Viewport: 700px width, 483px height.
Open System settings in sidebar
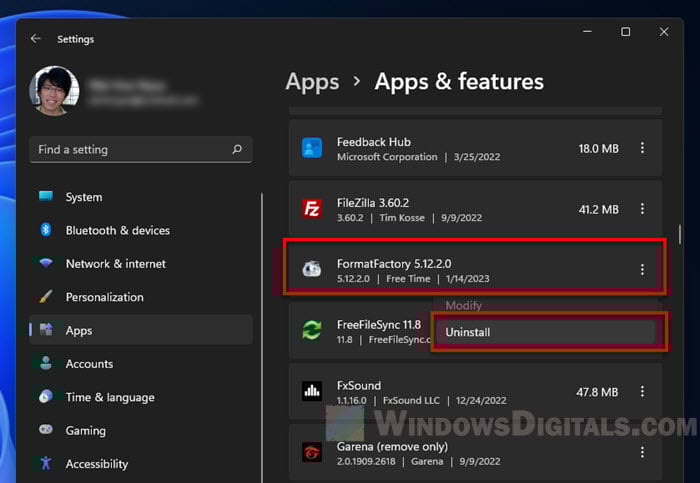click(141, 197)
